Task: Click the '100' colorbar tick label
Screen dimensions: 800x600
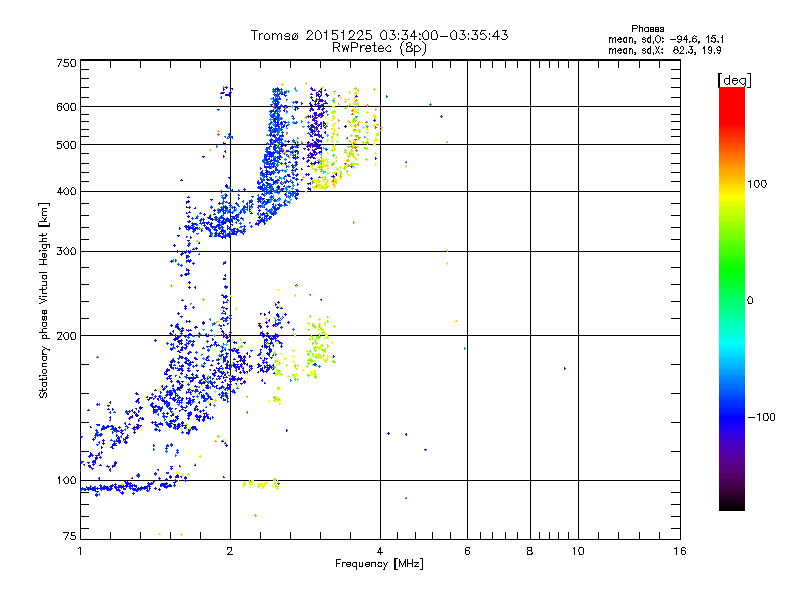Action: pyautogui.click(x=757, y=184)
